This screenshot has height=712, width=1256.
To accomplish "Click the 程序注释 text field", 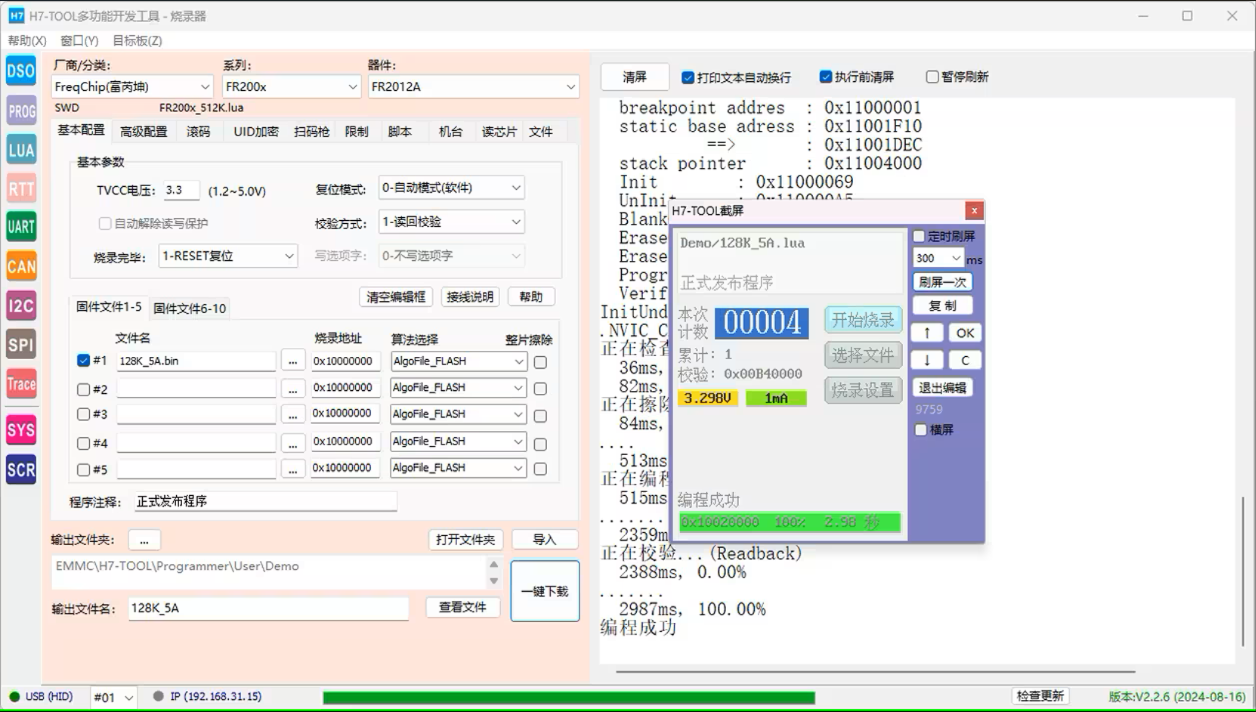I will [x=265, y=501].
